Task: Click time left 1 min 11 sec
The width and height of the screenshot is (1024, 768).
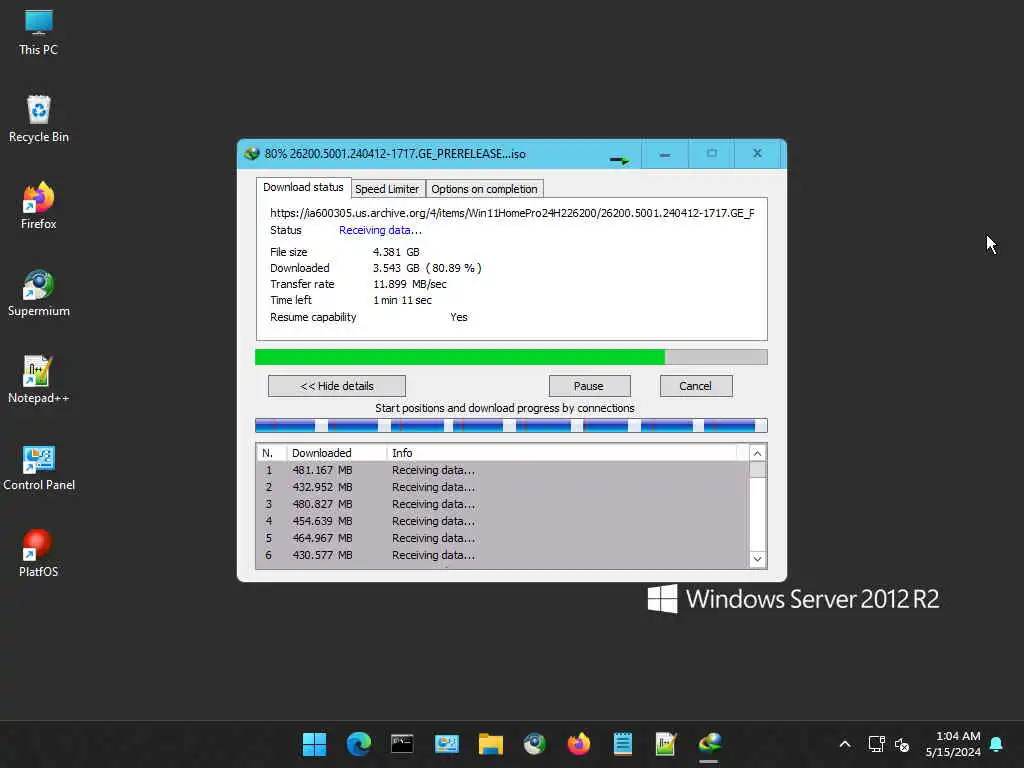Action: [402, 300]
